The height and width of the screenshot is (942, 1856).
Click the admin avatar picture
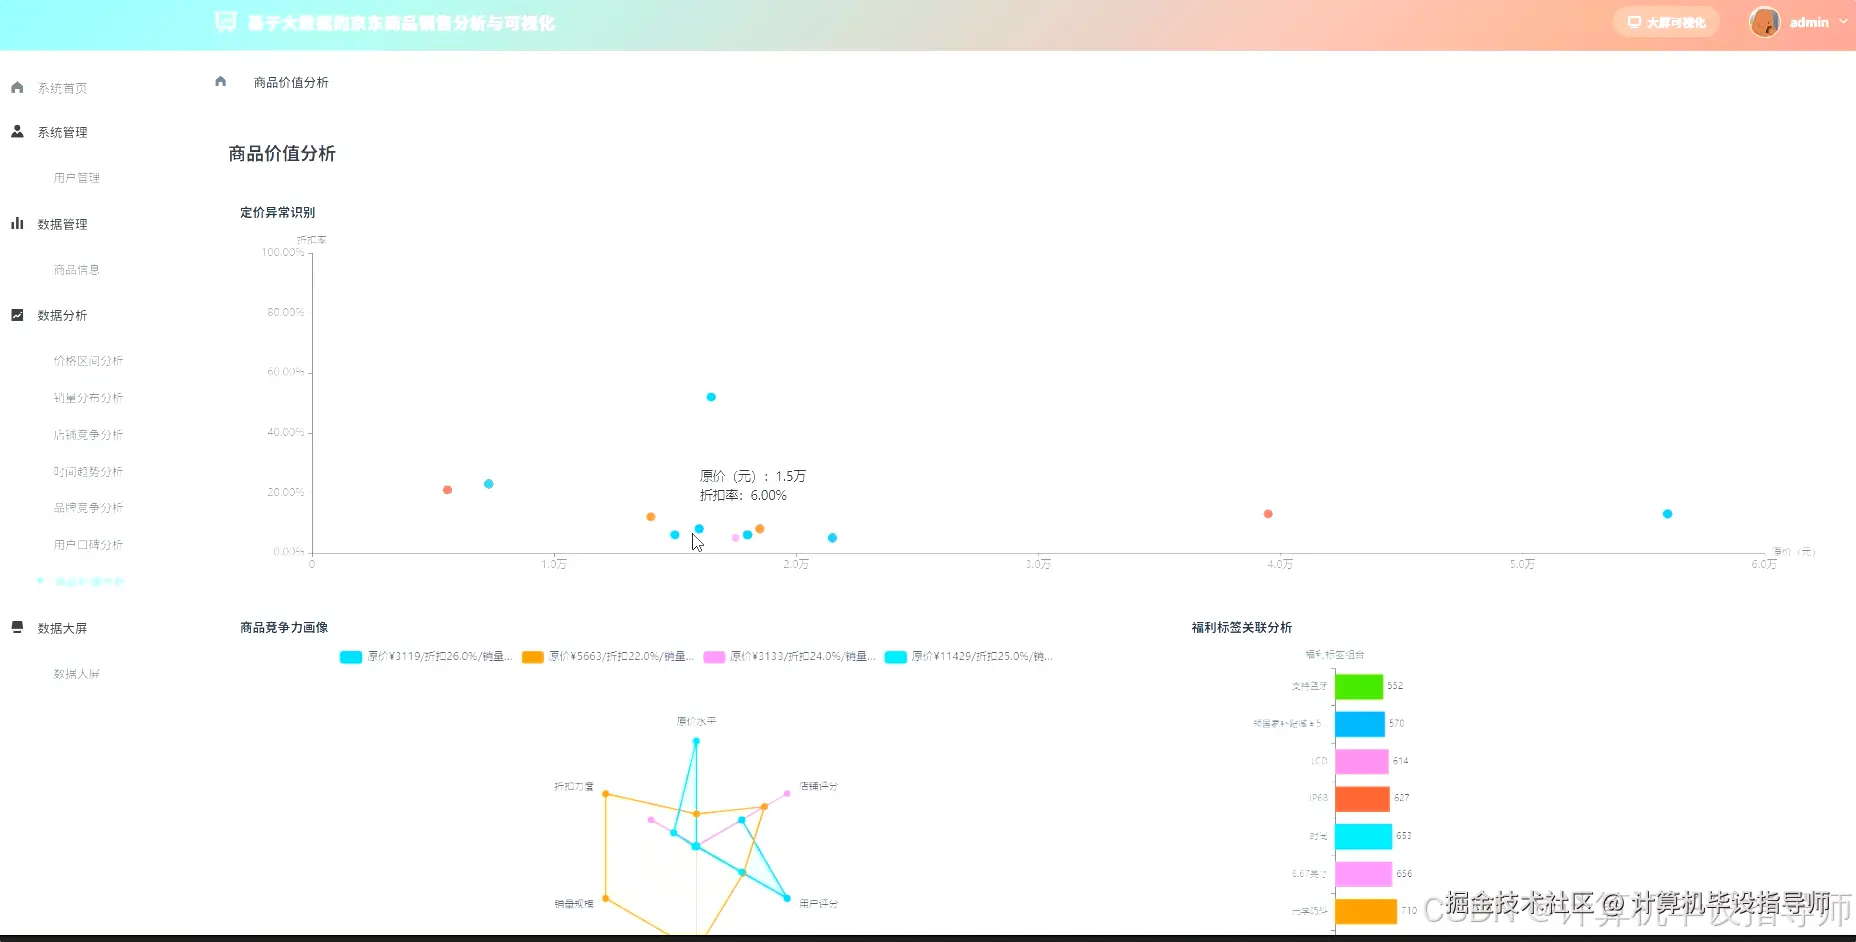[x=1764, y=22]
